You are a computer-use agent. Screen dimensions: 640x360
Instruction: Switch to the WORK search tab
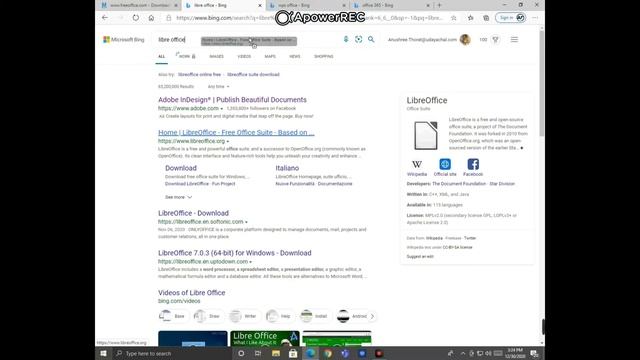tap(186, 56)
